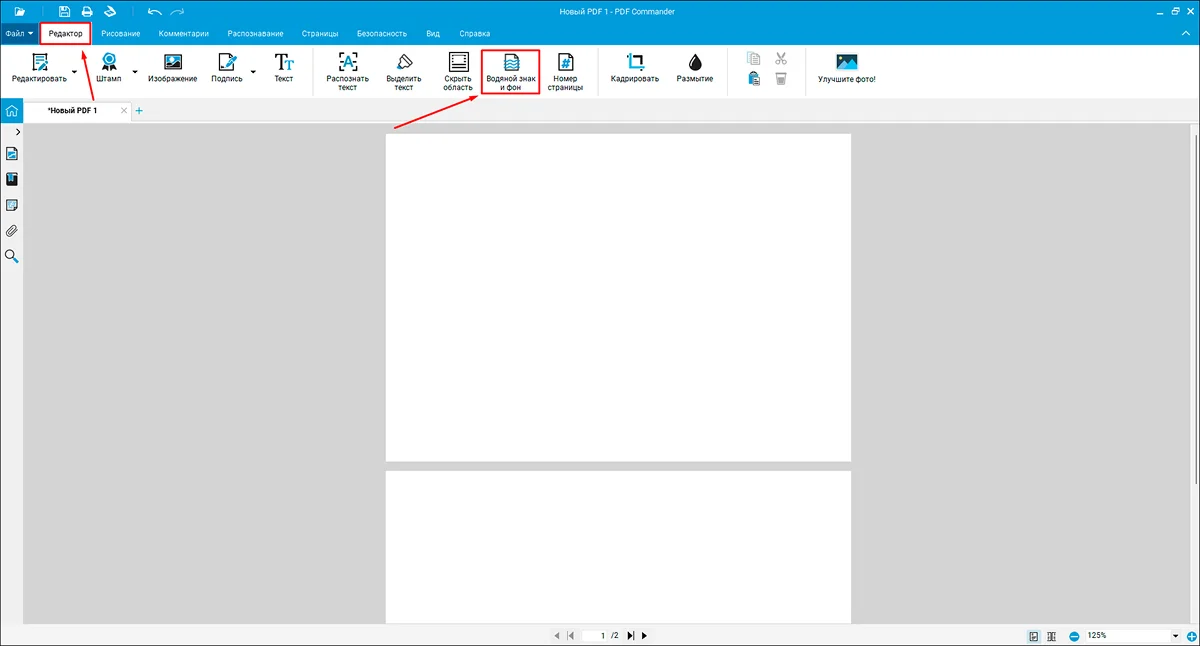
Task: Expand the Подпись dropdown arrow
Action: click(x=253, y=72)
